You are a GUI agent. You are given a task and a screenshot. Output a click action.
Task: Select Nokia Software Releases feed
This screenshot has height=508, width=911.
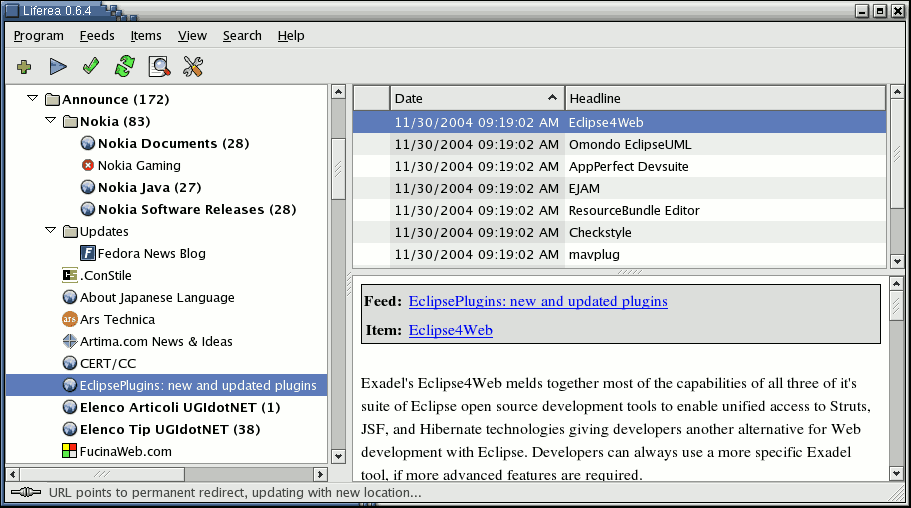point(197,209)
